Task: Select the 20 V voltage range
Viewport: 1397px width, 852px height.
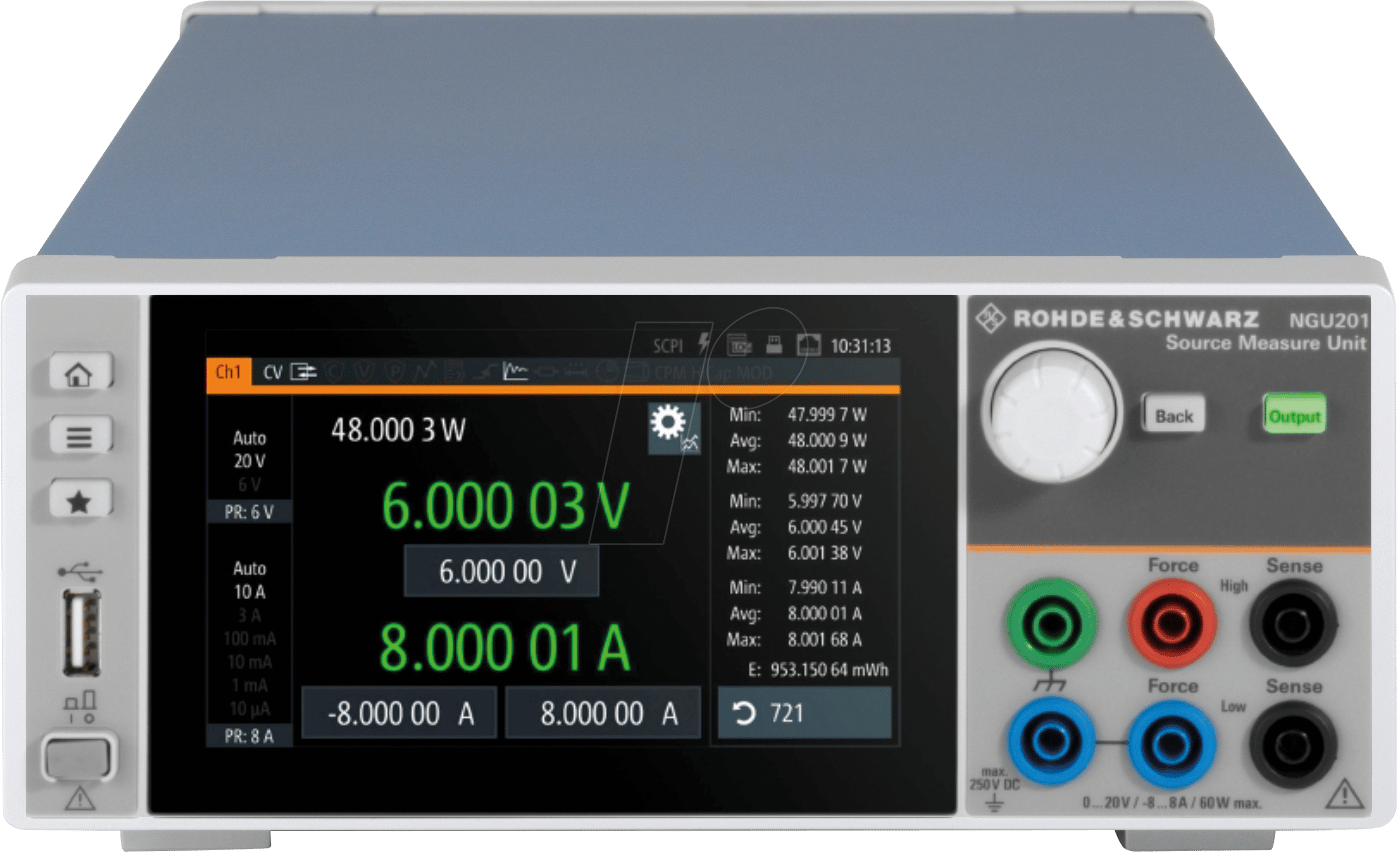Action: (250, 462)
